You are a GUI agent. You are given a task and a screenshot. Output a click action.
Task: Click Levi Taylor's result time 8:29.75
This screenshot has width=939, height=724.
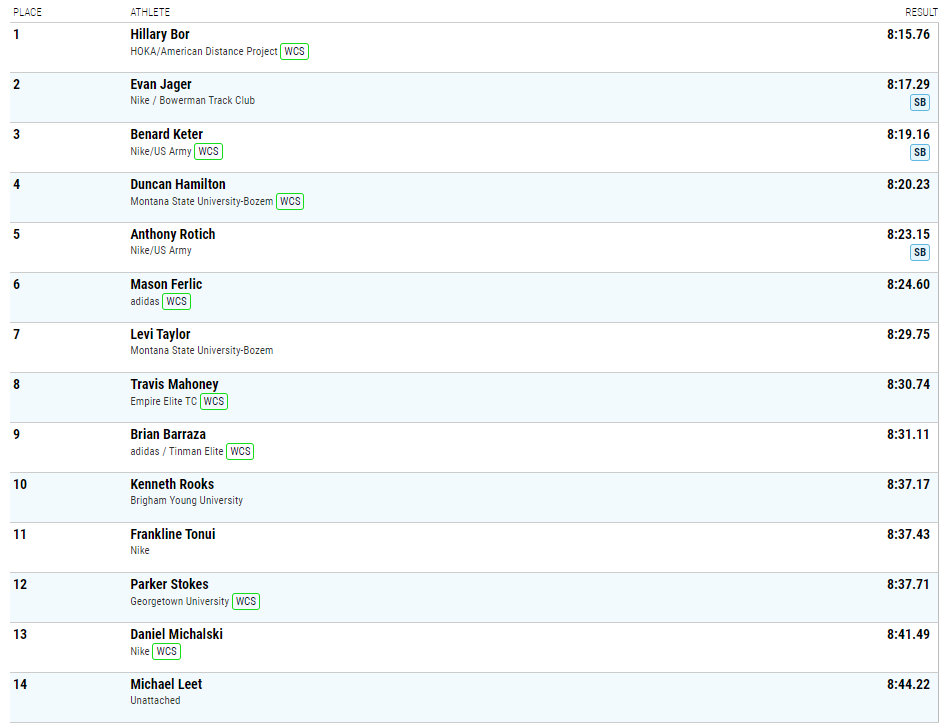pos(908,334)
